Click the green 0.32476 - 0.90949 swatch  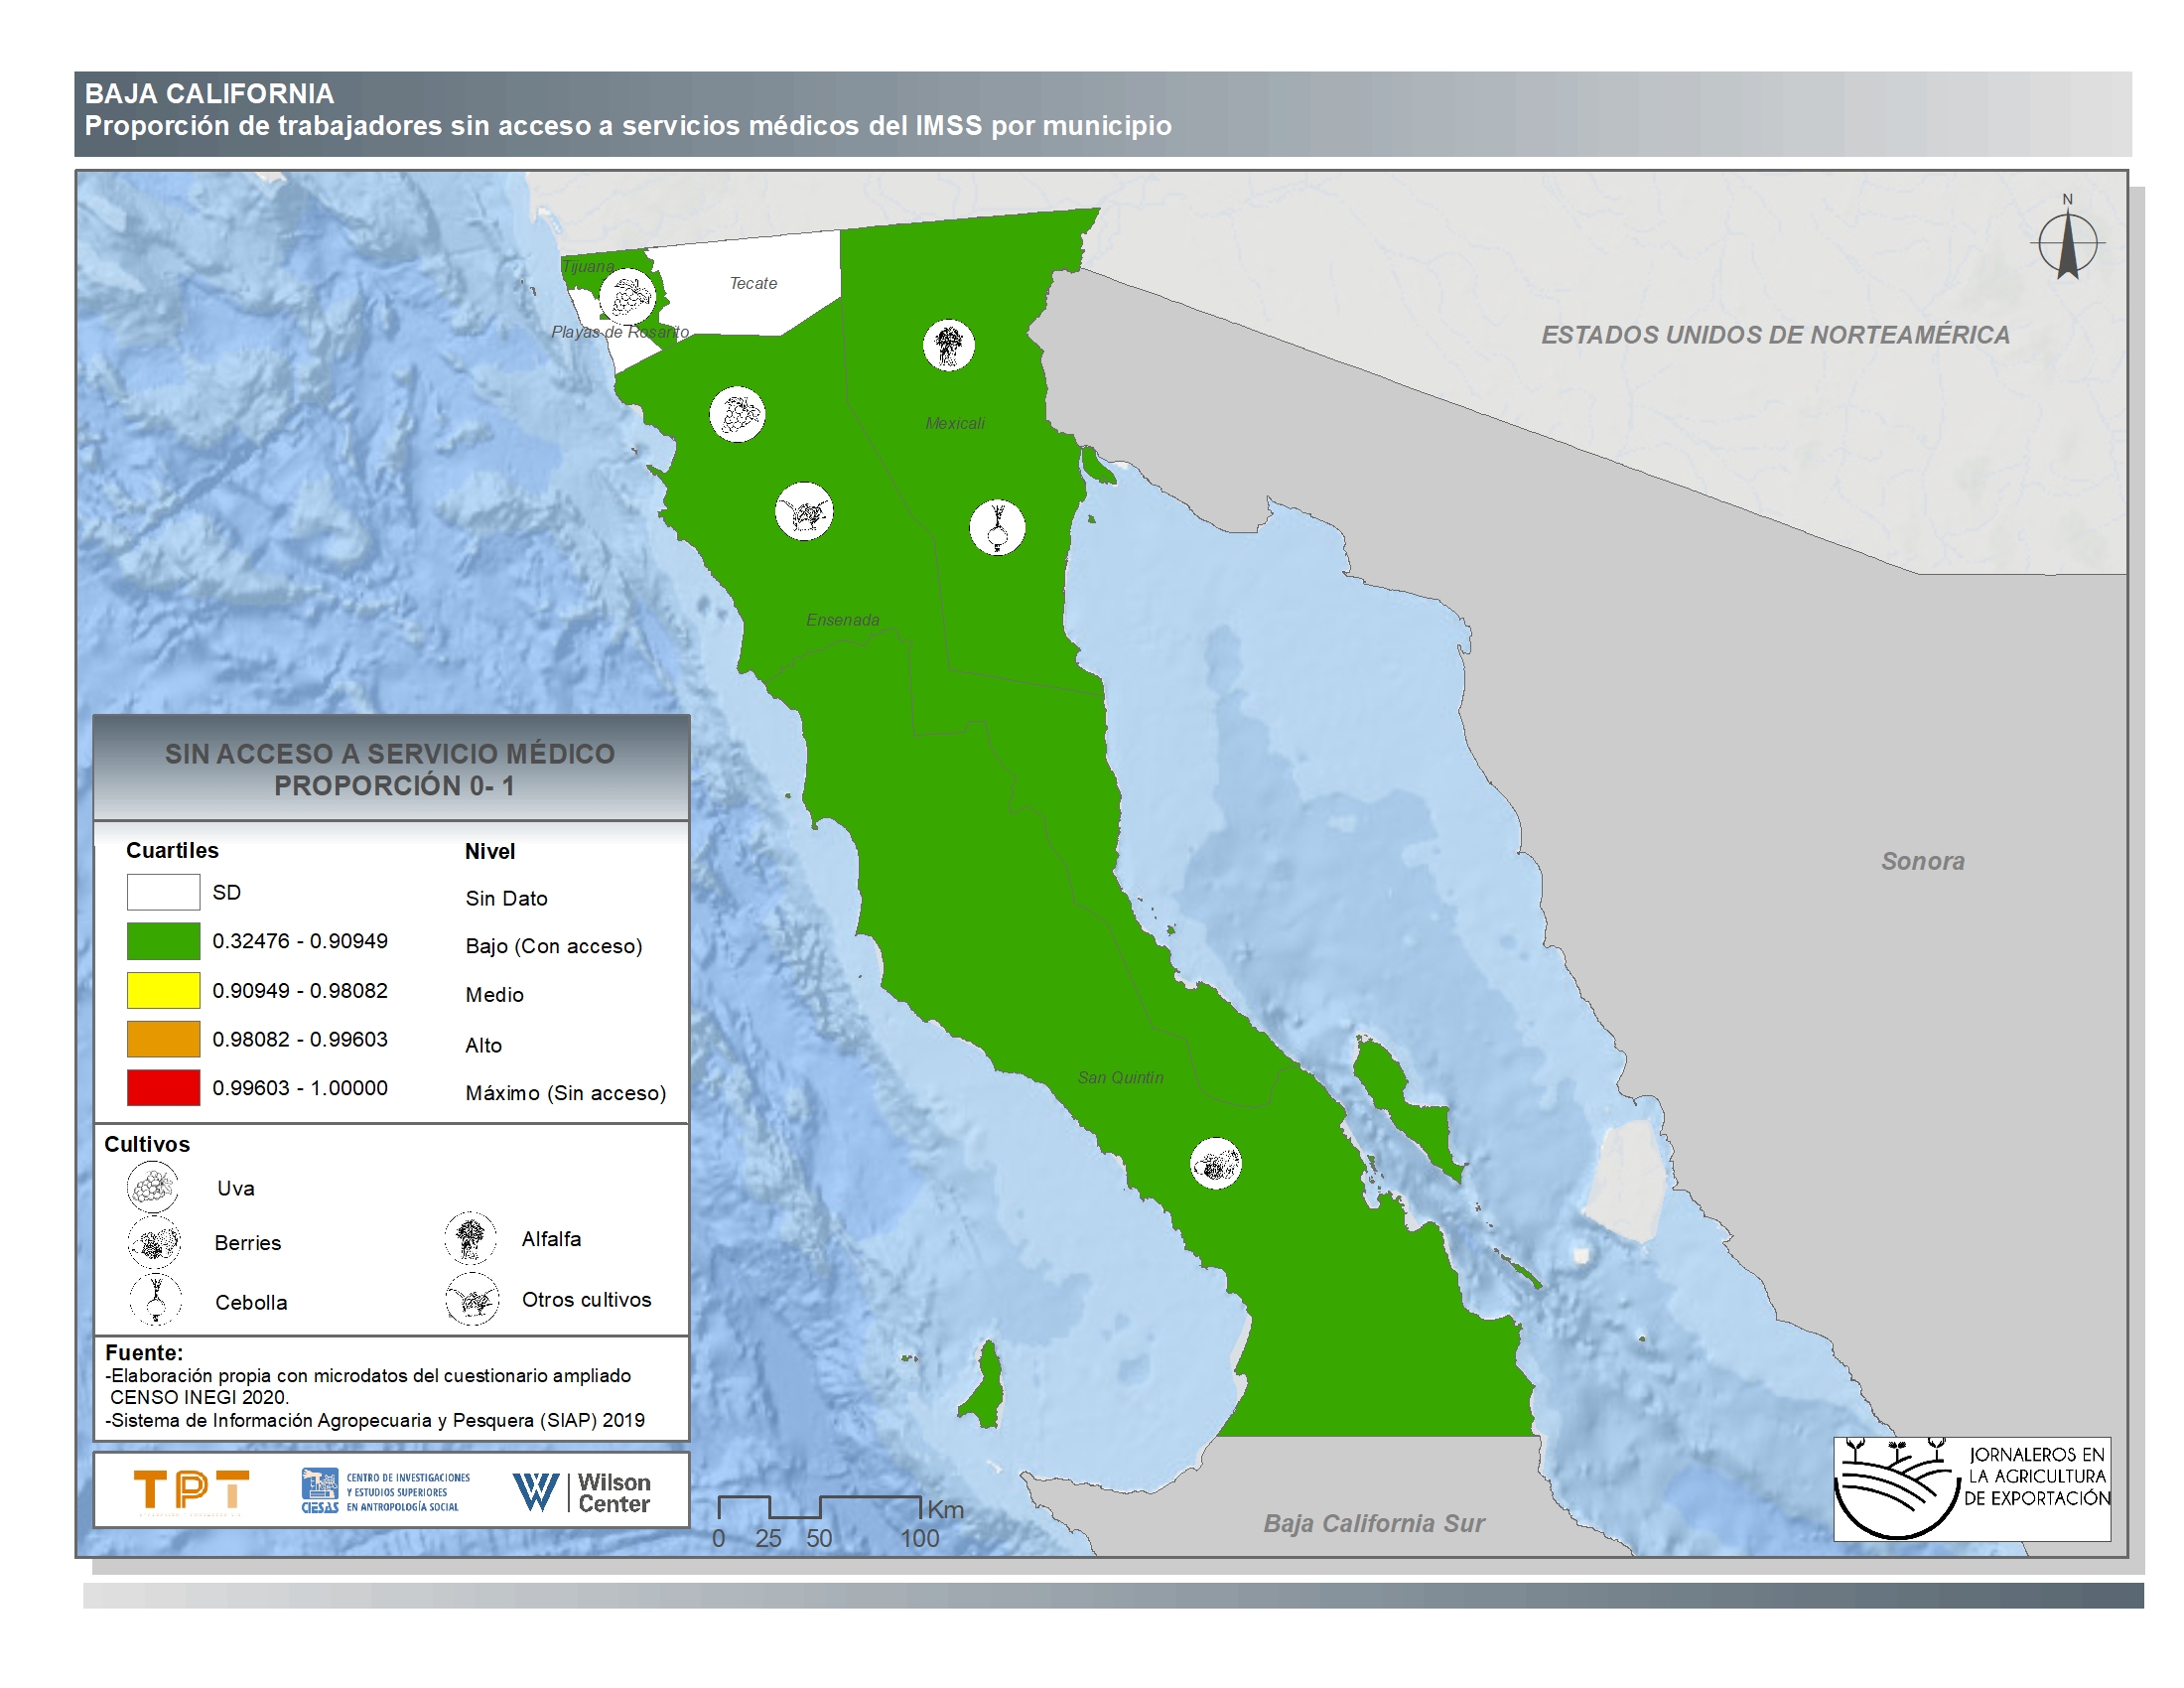click(163, 941)
